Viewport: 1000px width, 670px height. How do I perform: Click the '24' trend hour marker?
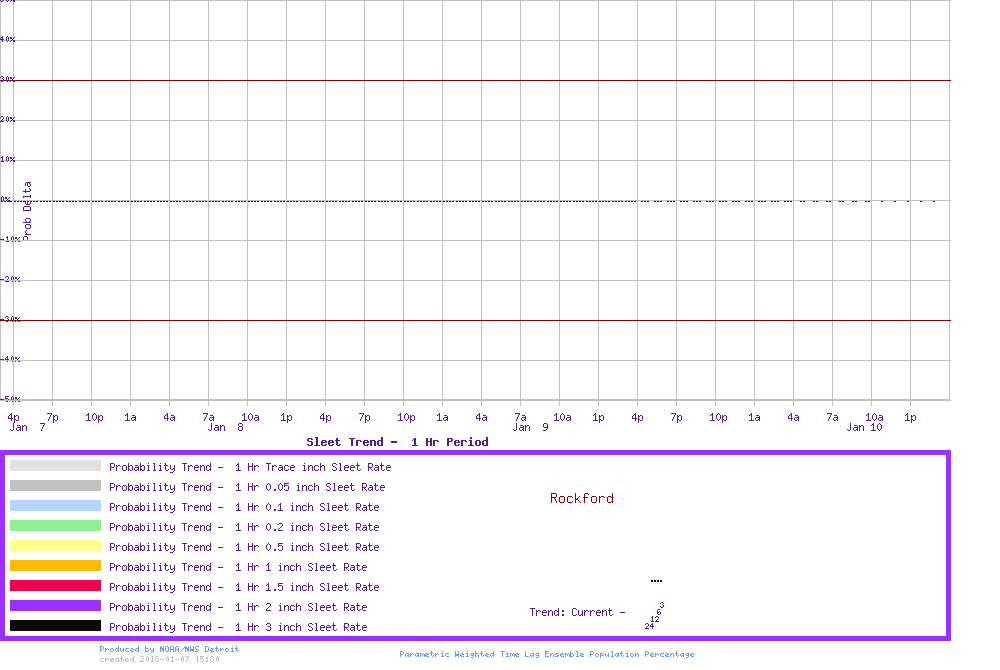[x=649, y=626]
